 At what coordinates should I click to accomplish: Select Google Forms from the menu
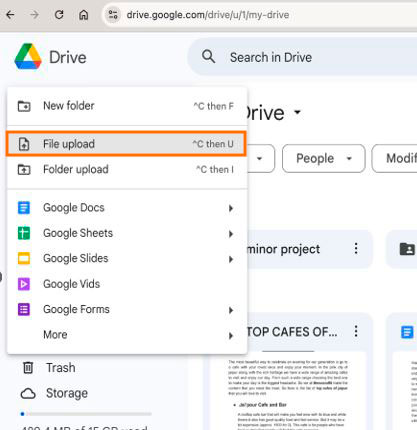[127, 309]
